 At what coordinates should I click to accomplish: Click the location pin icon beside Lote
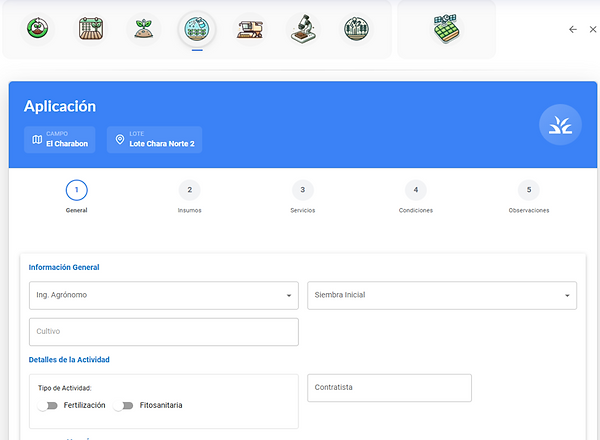click(120, 140)
